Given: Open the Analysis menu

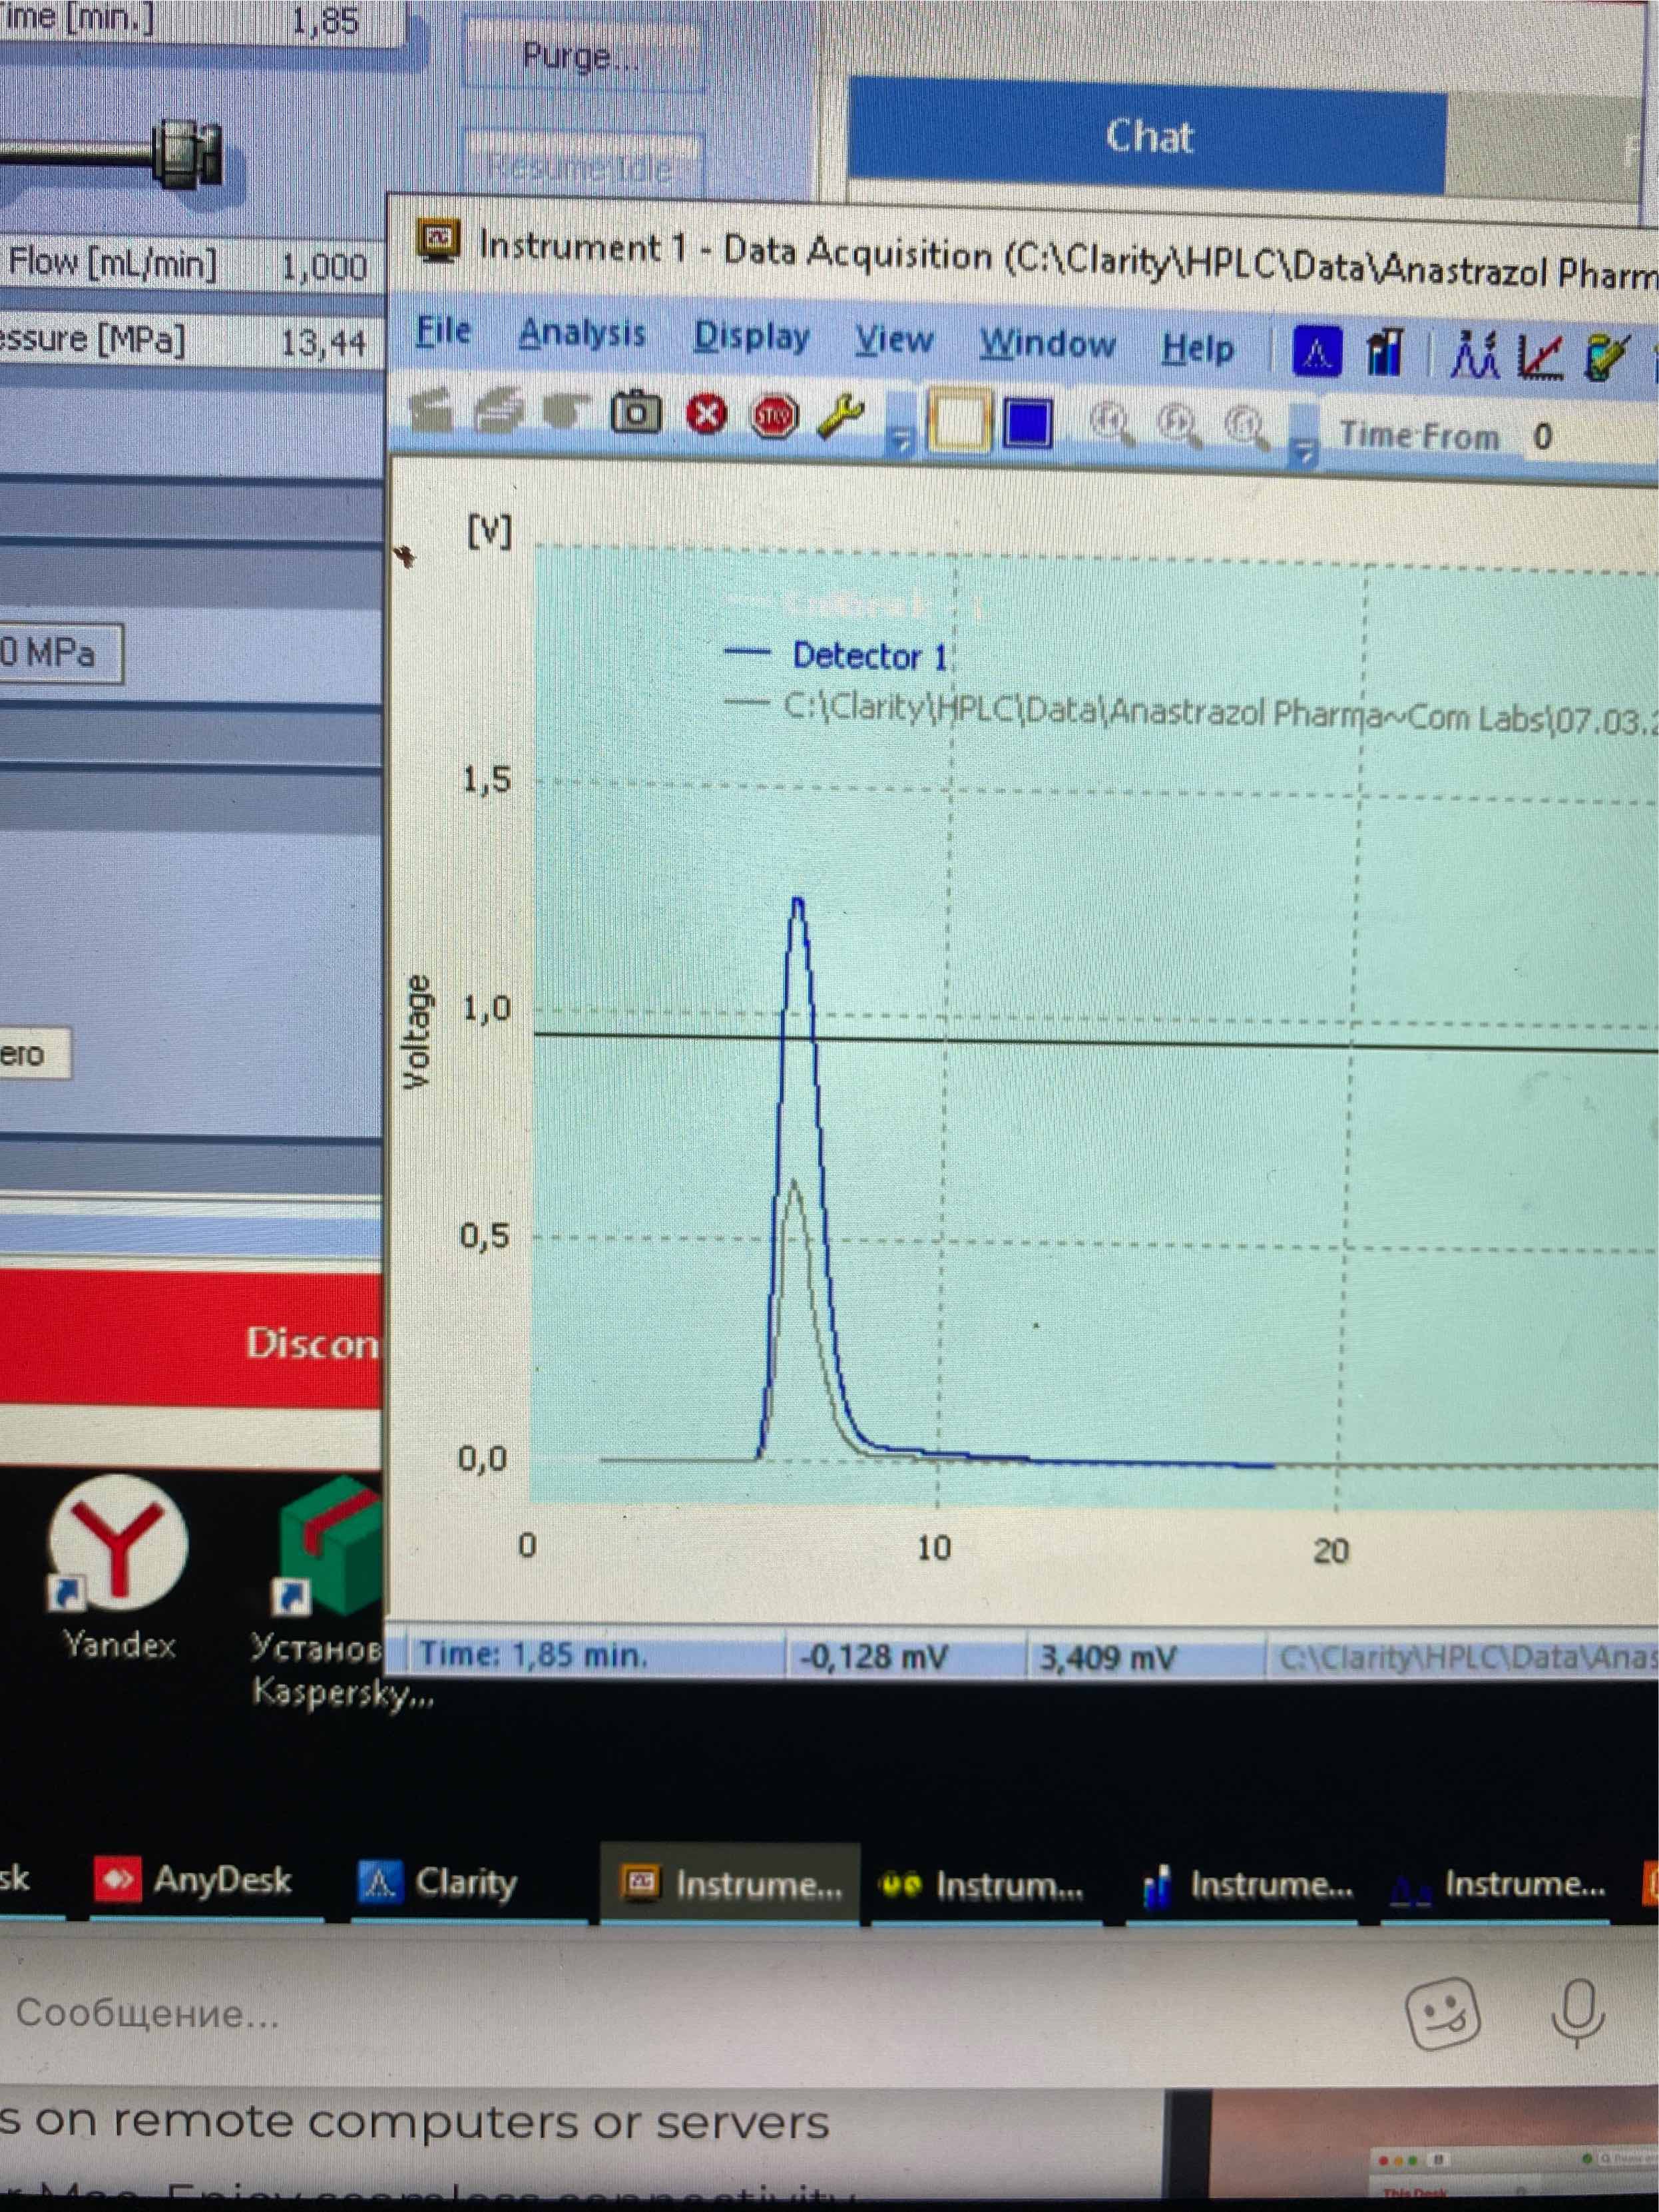Looking at the screenshot, I should coord(581,333).
